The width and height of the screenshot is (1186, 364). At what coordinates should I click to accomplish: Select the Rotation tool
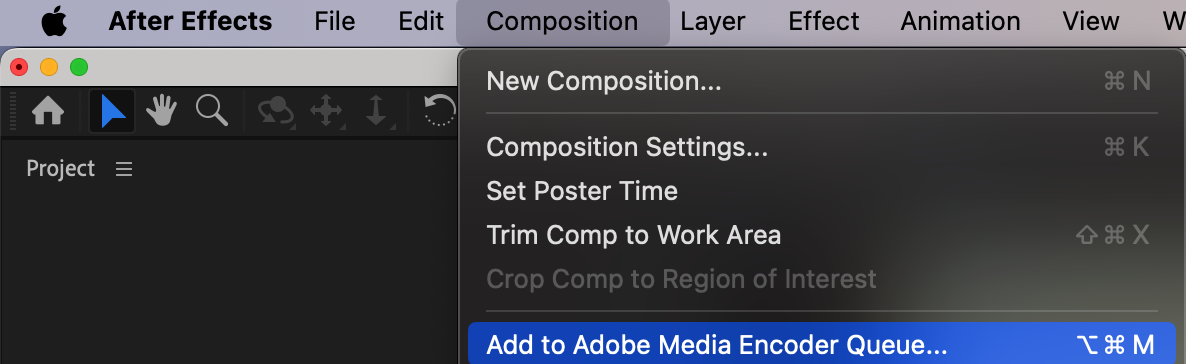tap(440, 111)
